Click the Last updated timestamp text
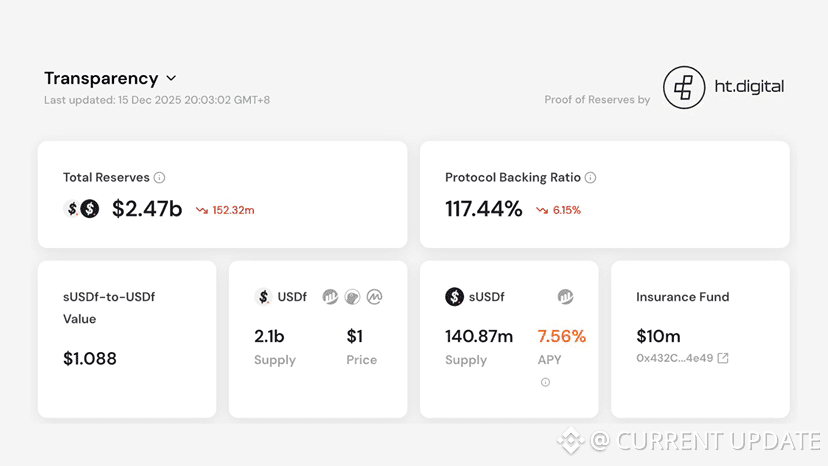This screenshot has width=828, height=466. pos(157,100)
